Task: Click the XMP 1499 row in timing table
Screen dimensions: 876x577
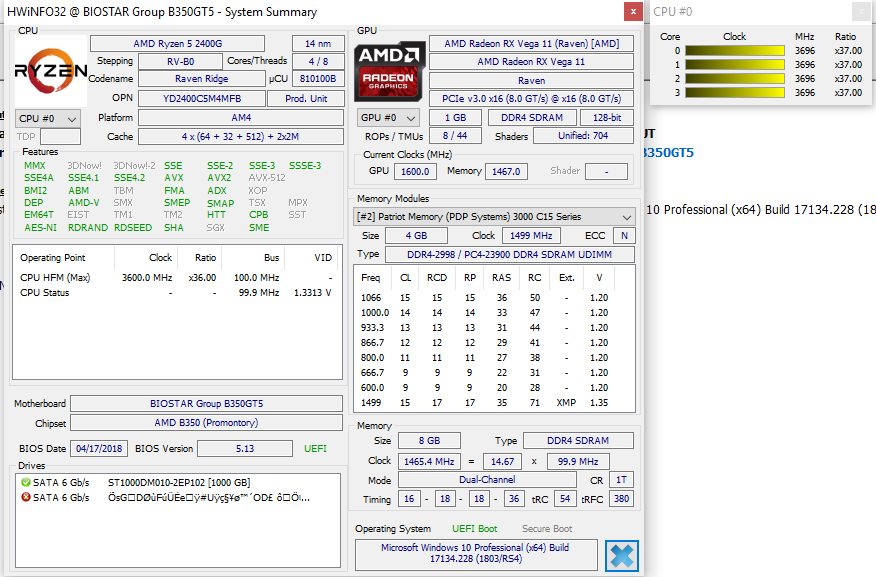Action: click(495, 402)
